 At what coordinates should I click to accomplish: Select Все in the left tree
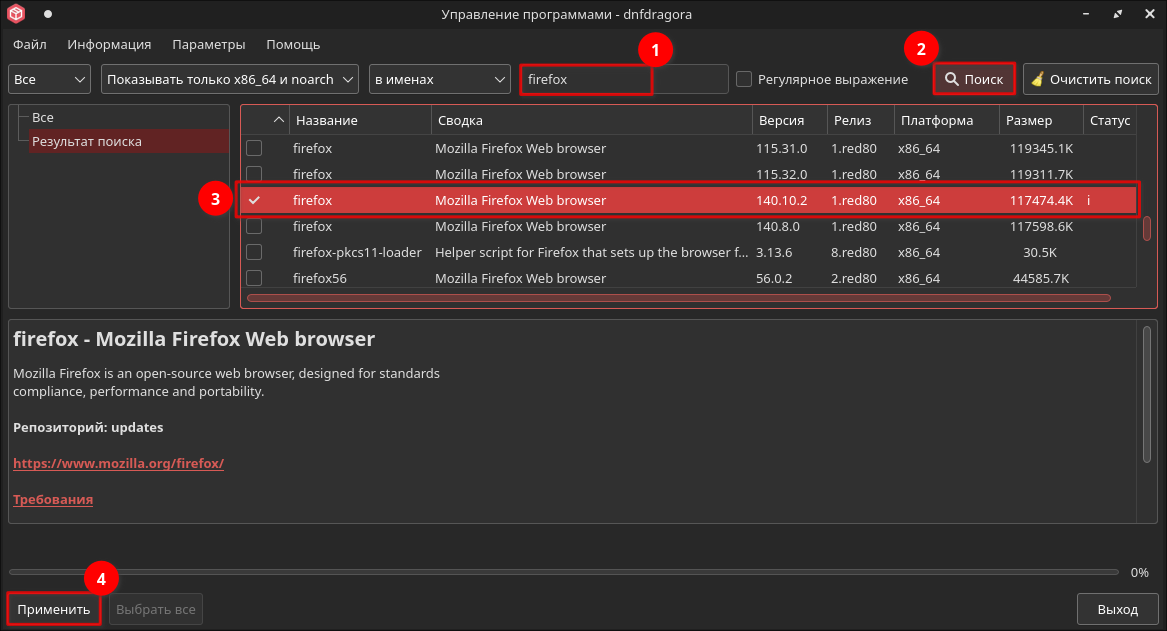click(x=42, y=118)
